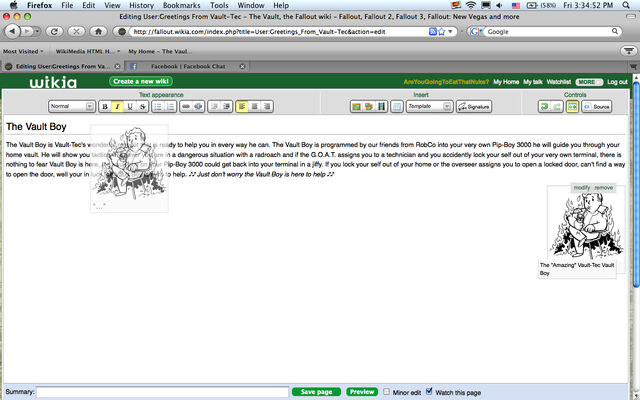The height and width of the screenshot is (400, 640).
Task: Uncheck the Watch this page checkbox
Action: (429, 391)
